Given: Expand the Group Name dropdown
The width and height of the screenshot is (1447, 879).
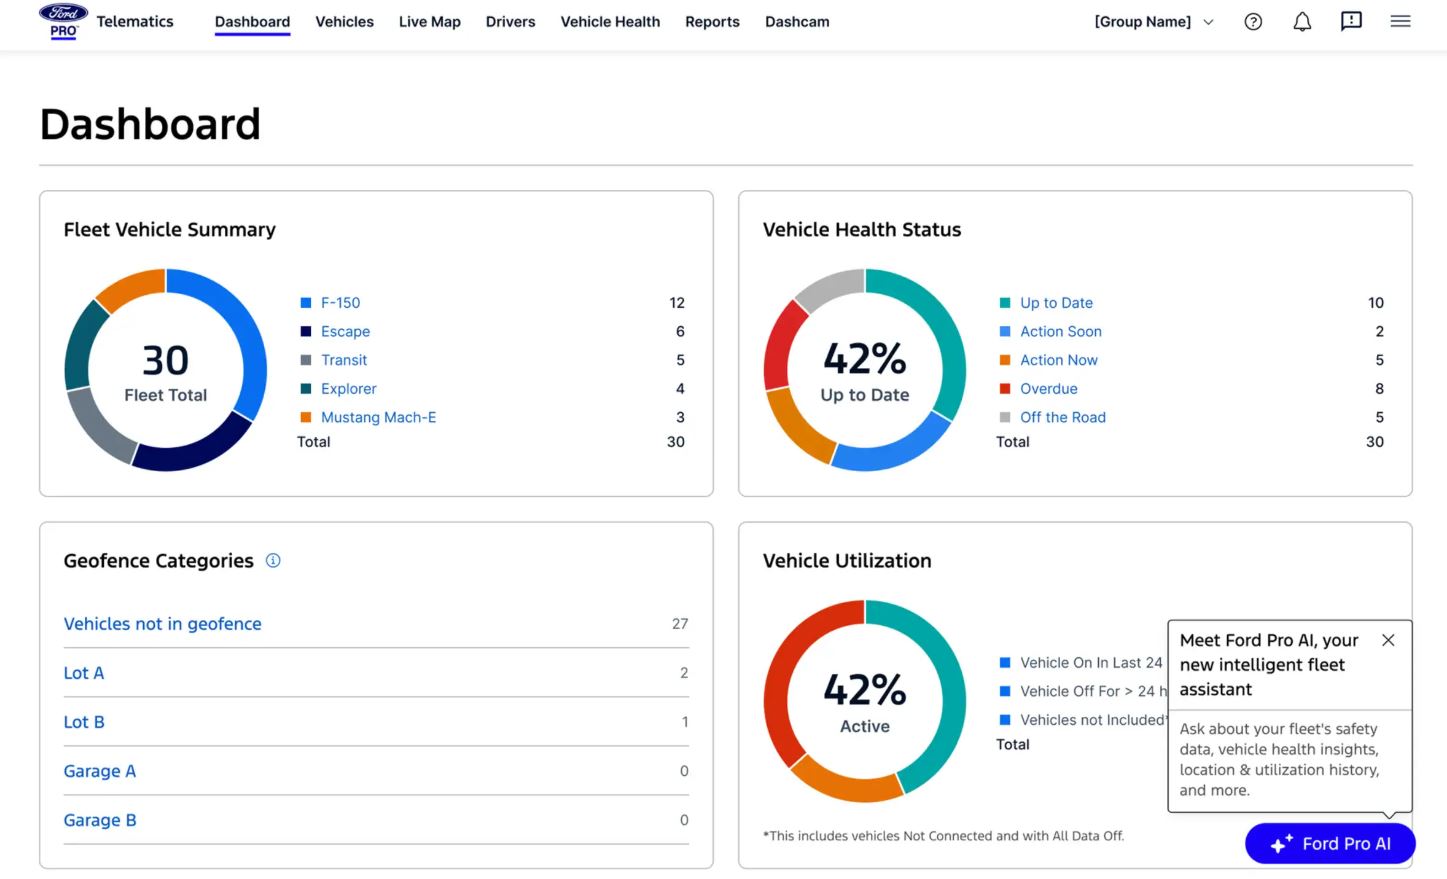Looking at the screenshot, I should tap(1154, 22).
